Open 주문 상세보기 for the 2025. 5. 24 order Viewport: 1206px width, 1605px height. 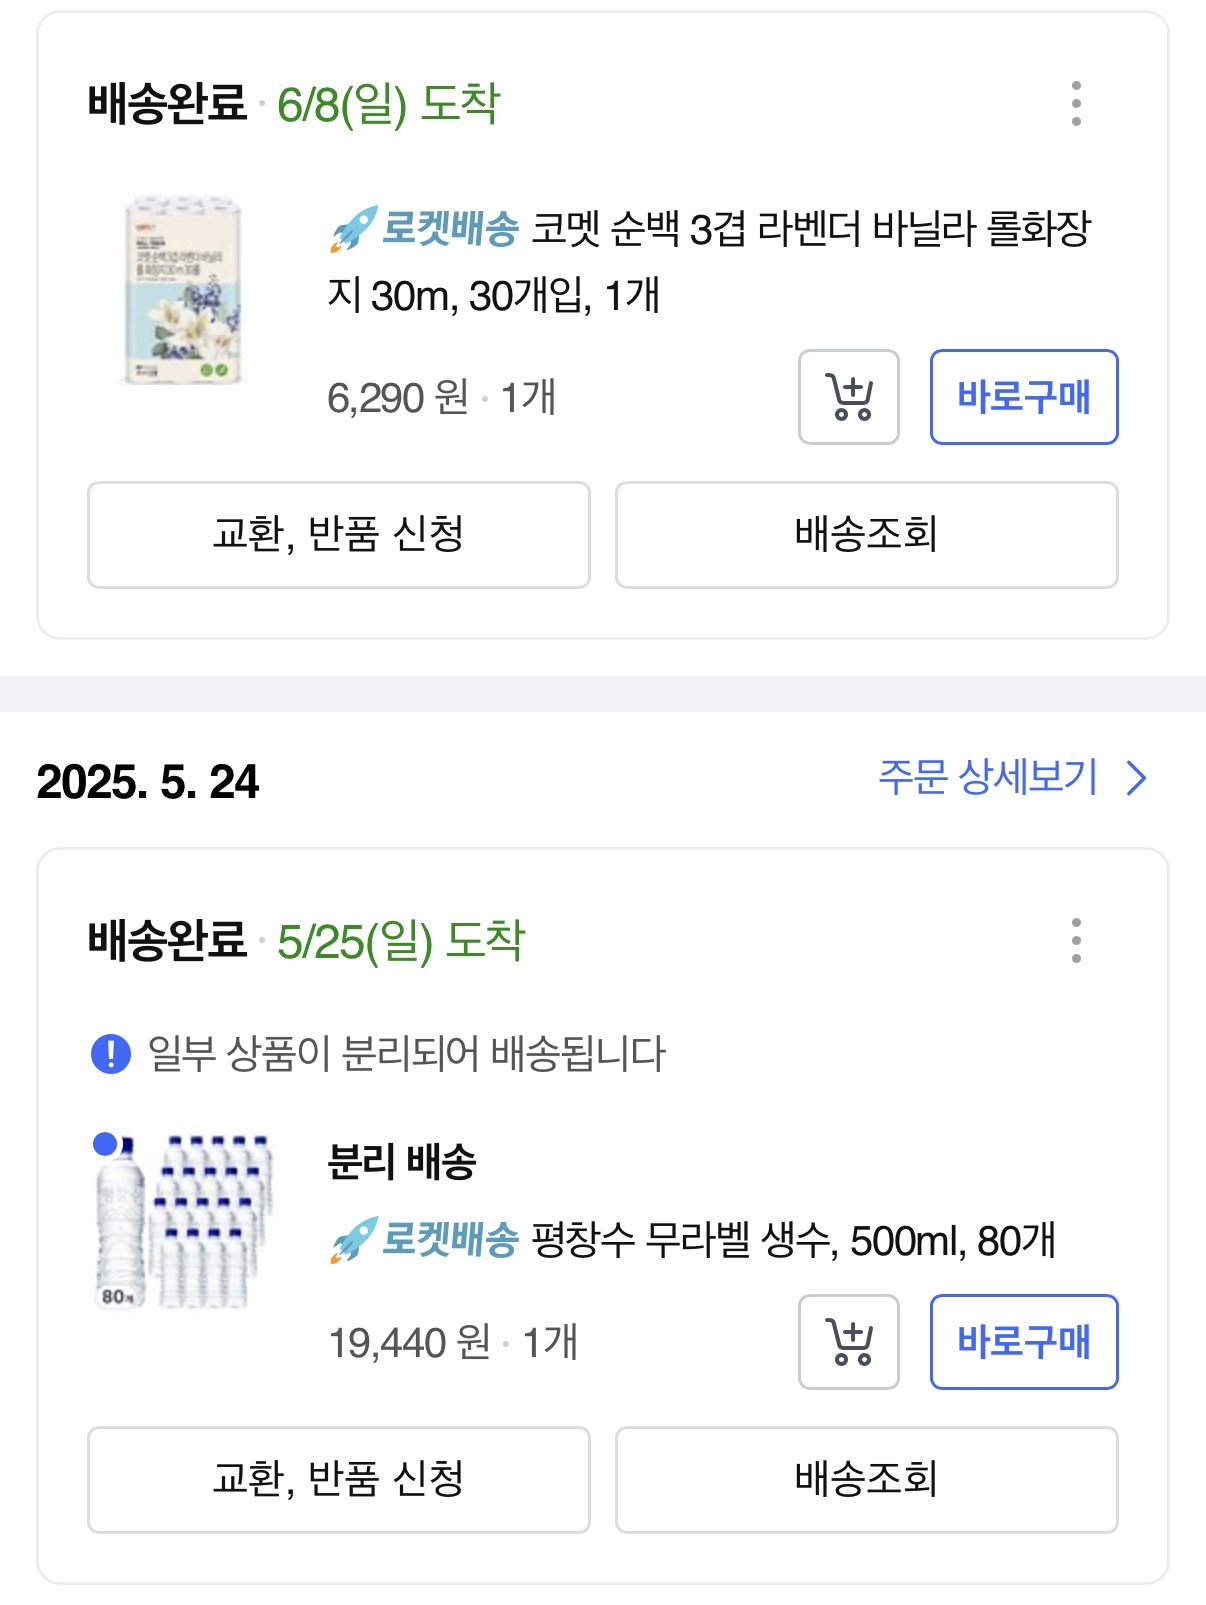coord(988,778)
